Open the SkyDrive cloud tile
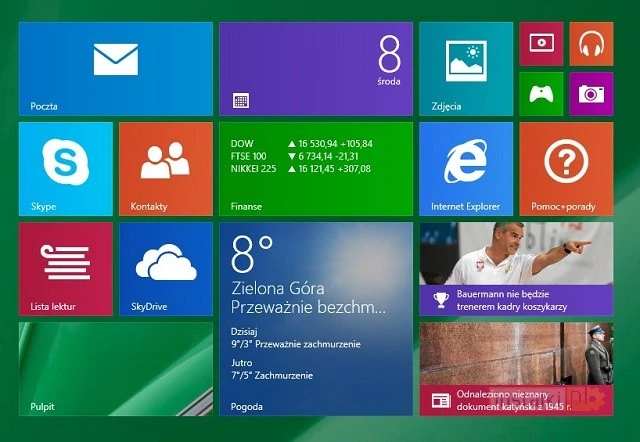Screen dimensions: 640x442 165,268
